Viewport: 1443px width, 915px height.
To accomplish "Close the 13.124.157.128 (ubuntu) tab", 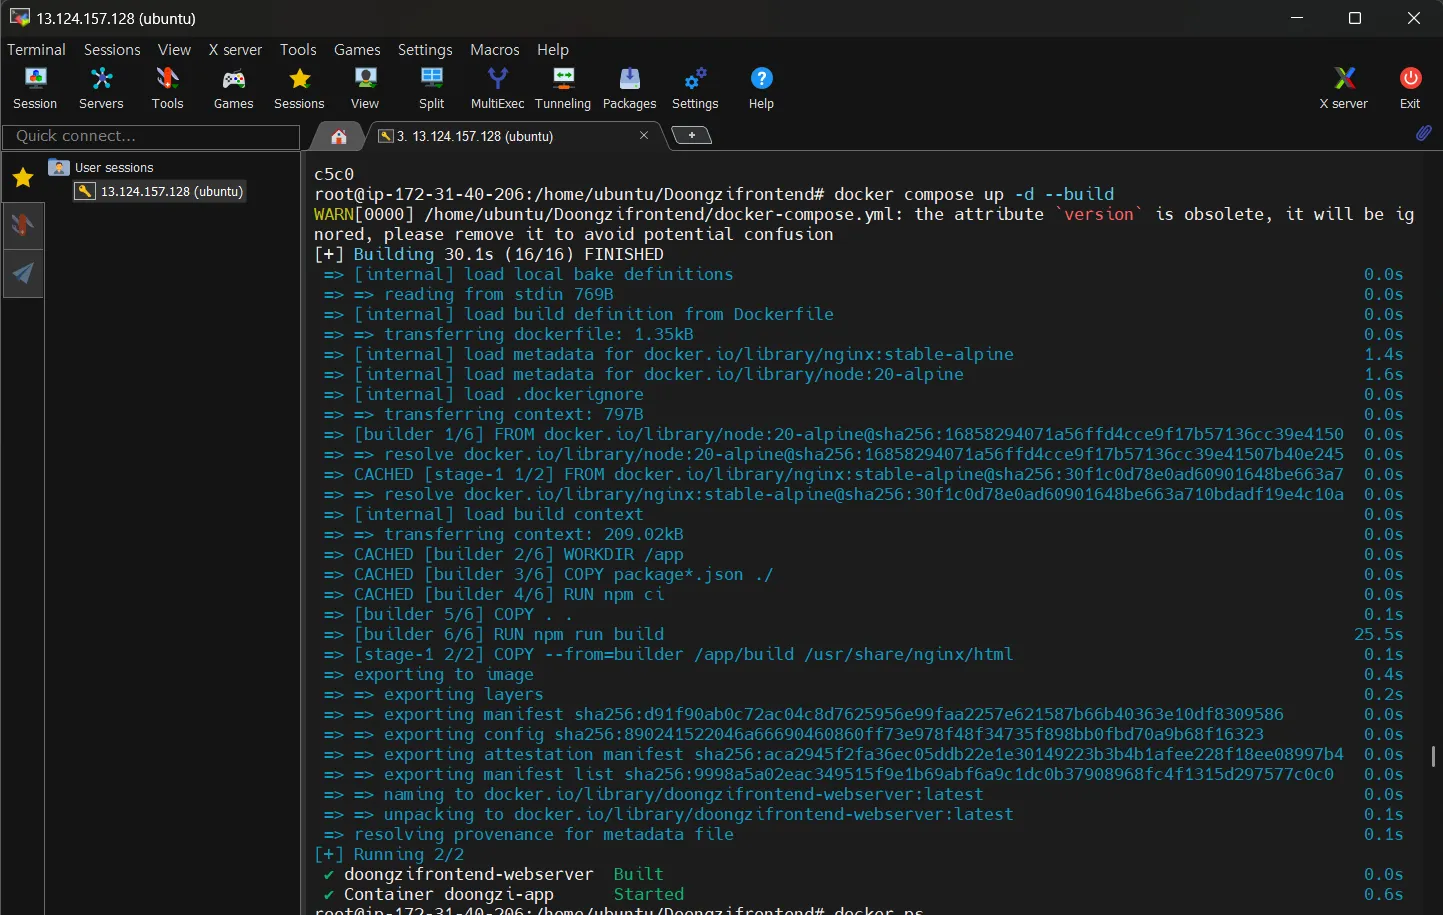I will pos(644,135).
